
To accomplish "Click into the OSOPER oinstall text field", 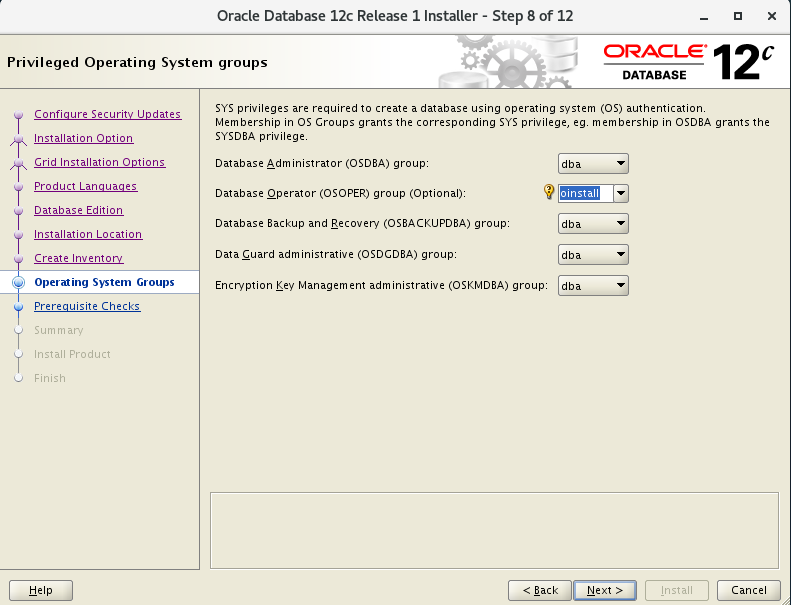I will (586, 193).
